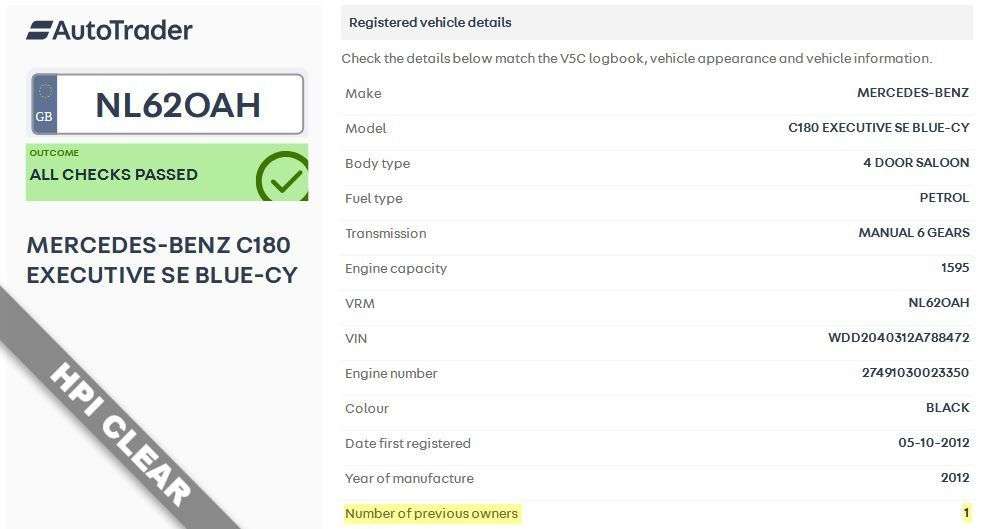Click the green circled checkmark icon
The image size is (983, 529).
point(282,178)
